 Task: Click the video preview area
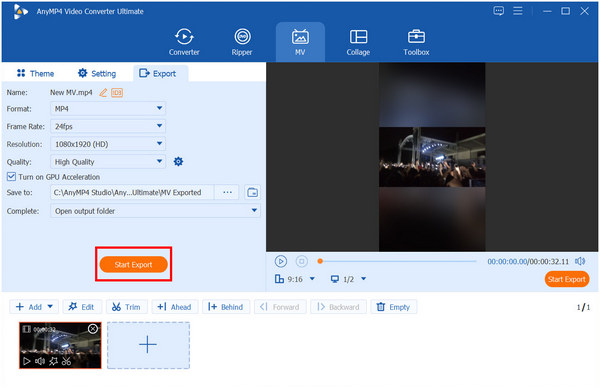432,157
